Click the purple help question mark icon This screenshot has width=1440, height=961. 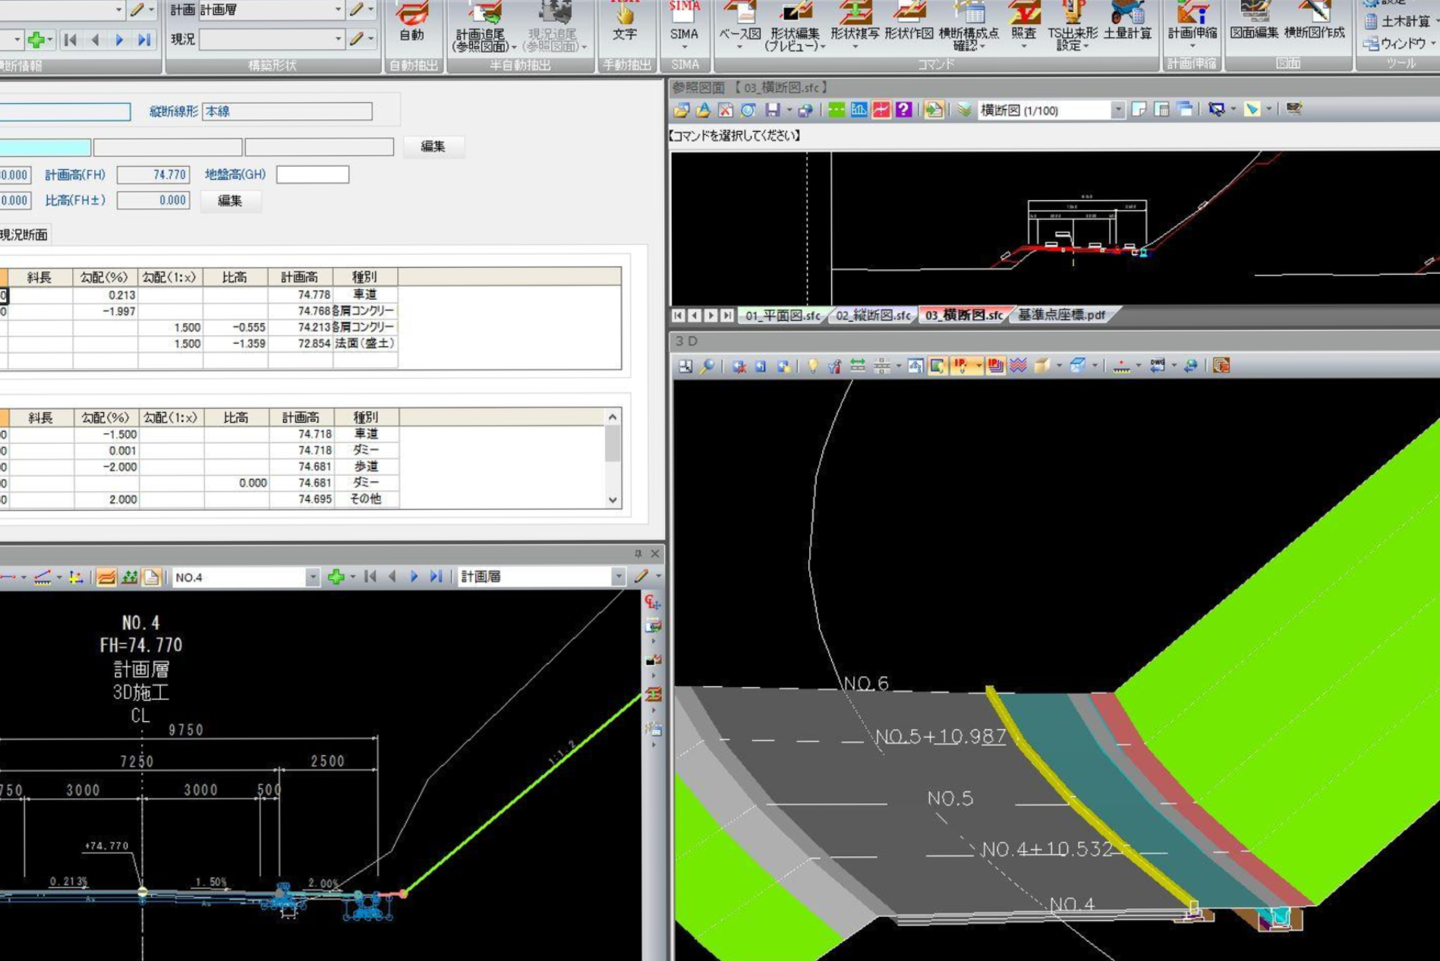click(x=904, y=110)
